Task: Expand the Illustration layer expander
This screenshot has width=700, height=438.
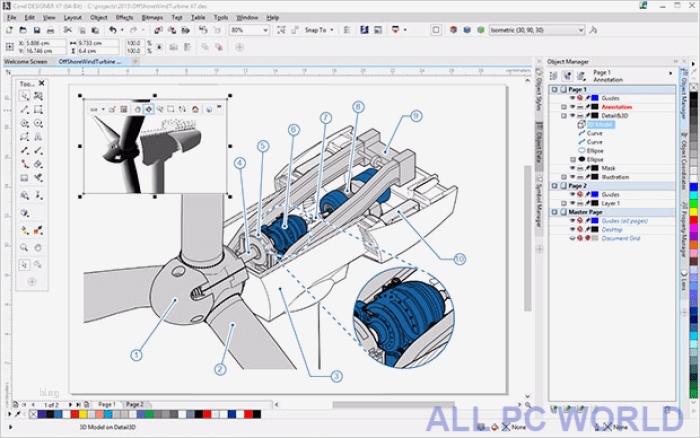Action: pyautogui.click(x=564, y=177)
